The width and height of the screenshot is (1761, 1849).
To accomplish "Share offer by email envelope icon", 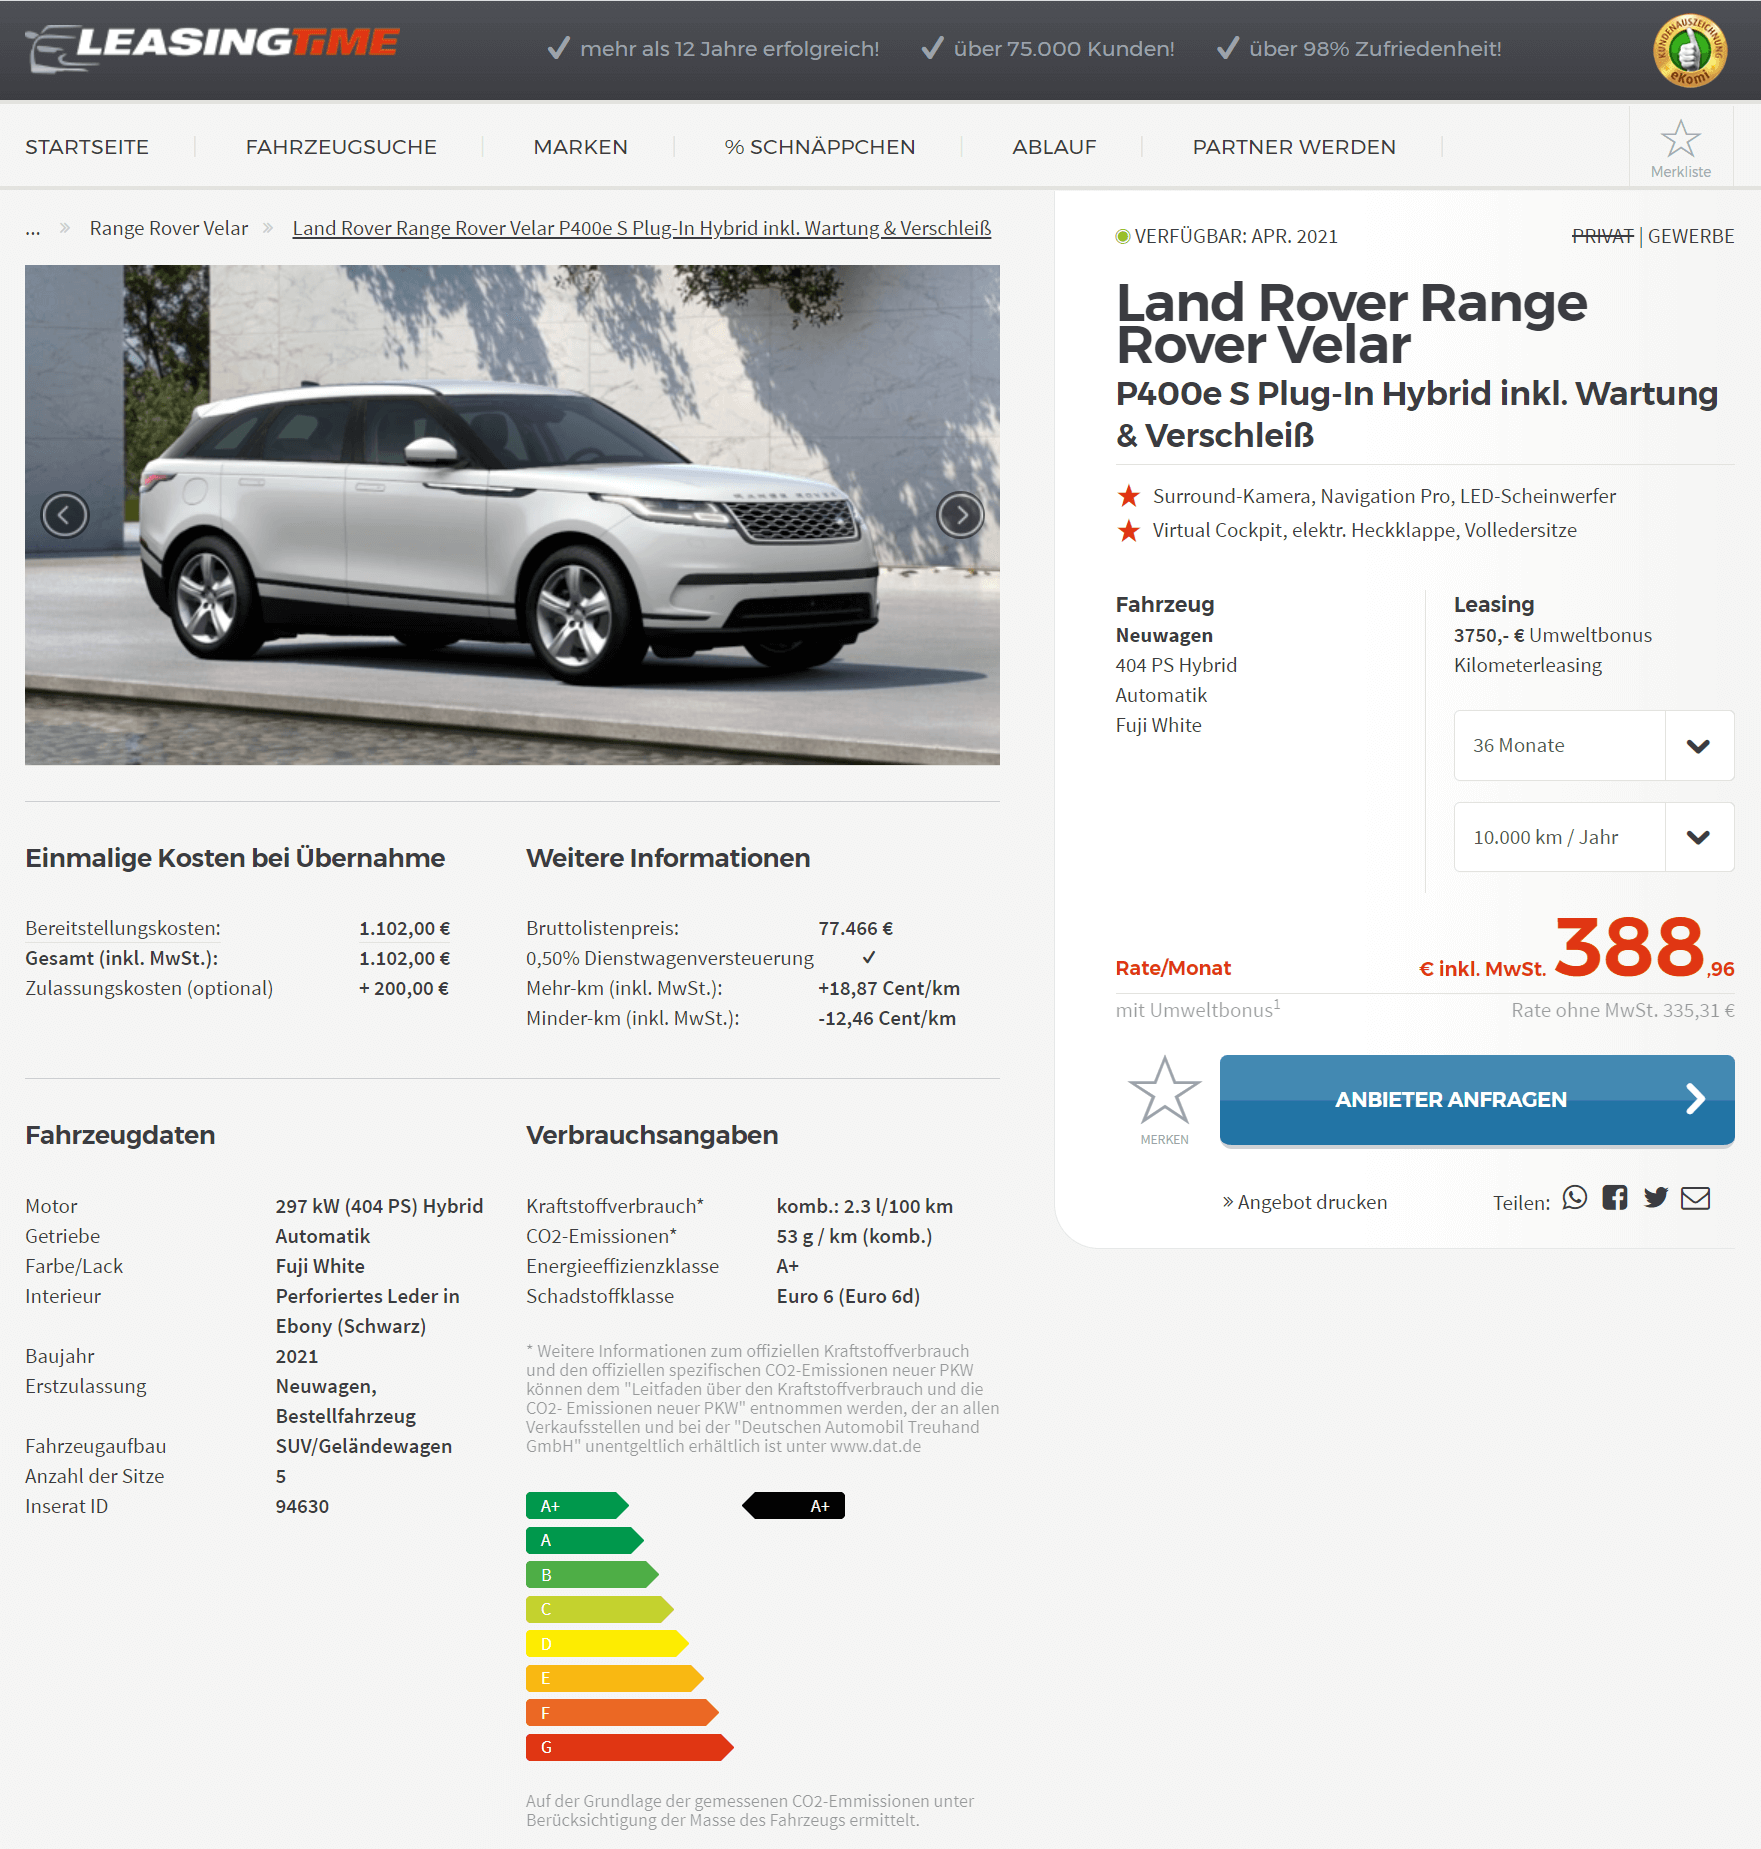I will click(x=1696, y=1198).
